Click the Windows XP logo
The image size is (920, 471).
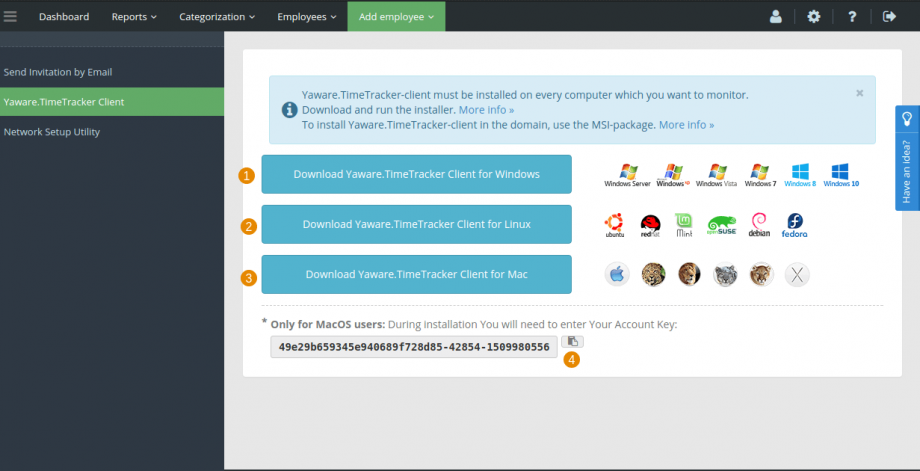[673, 175]
